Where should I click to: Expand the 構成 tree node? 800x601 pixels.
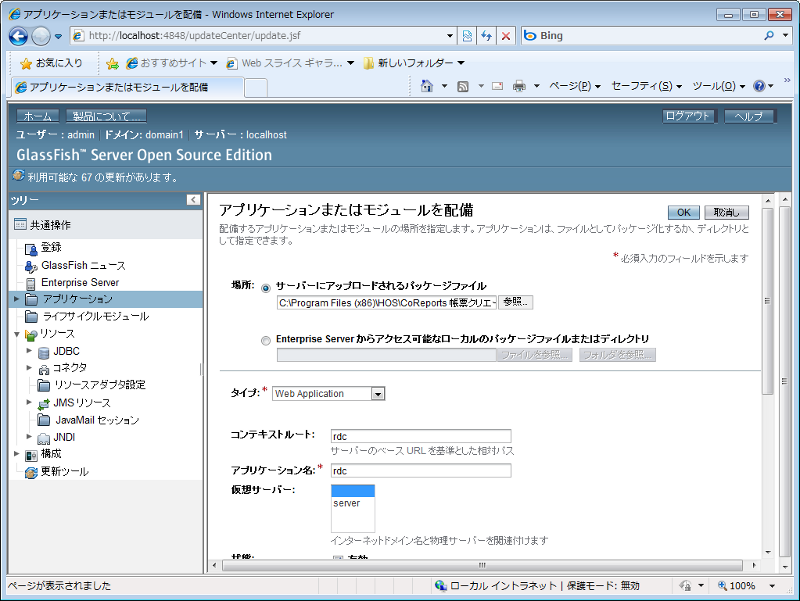[x=16, y=454]
